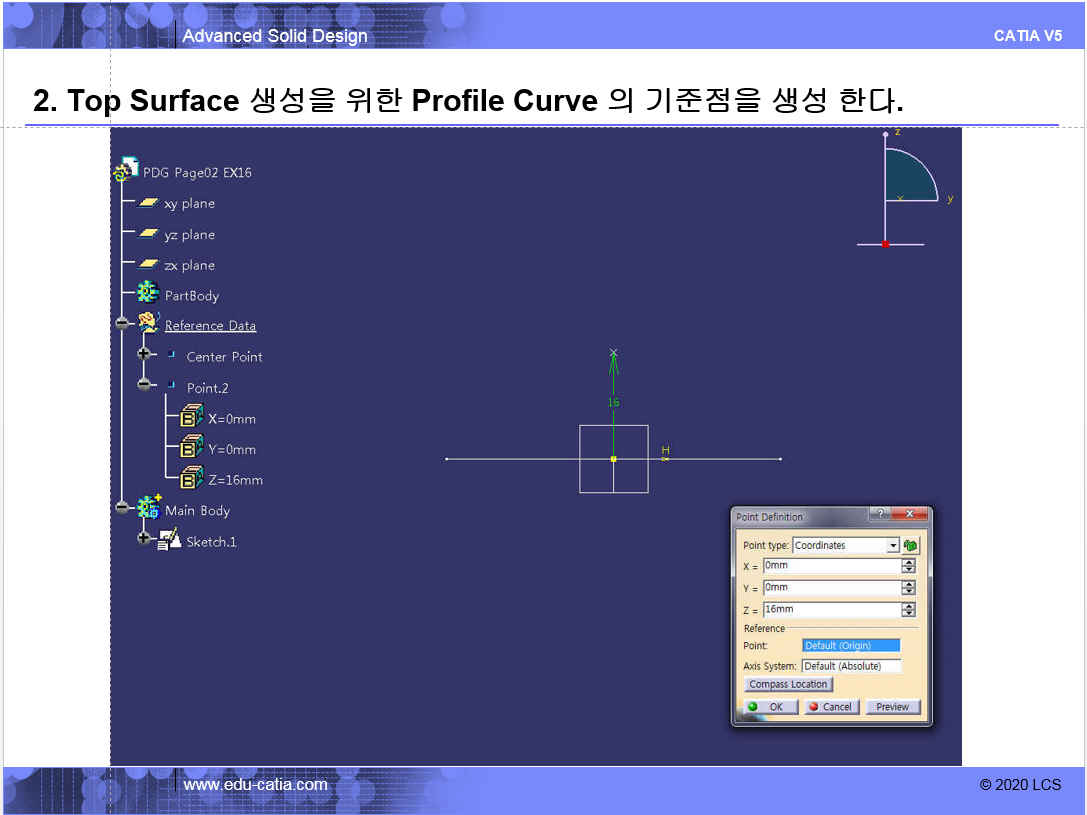The height and width of the screenshot is (815, 1087).
Task: Click the PartBody gear icon
Action: point(148,292)
